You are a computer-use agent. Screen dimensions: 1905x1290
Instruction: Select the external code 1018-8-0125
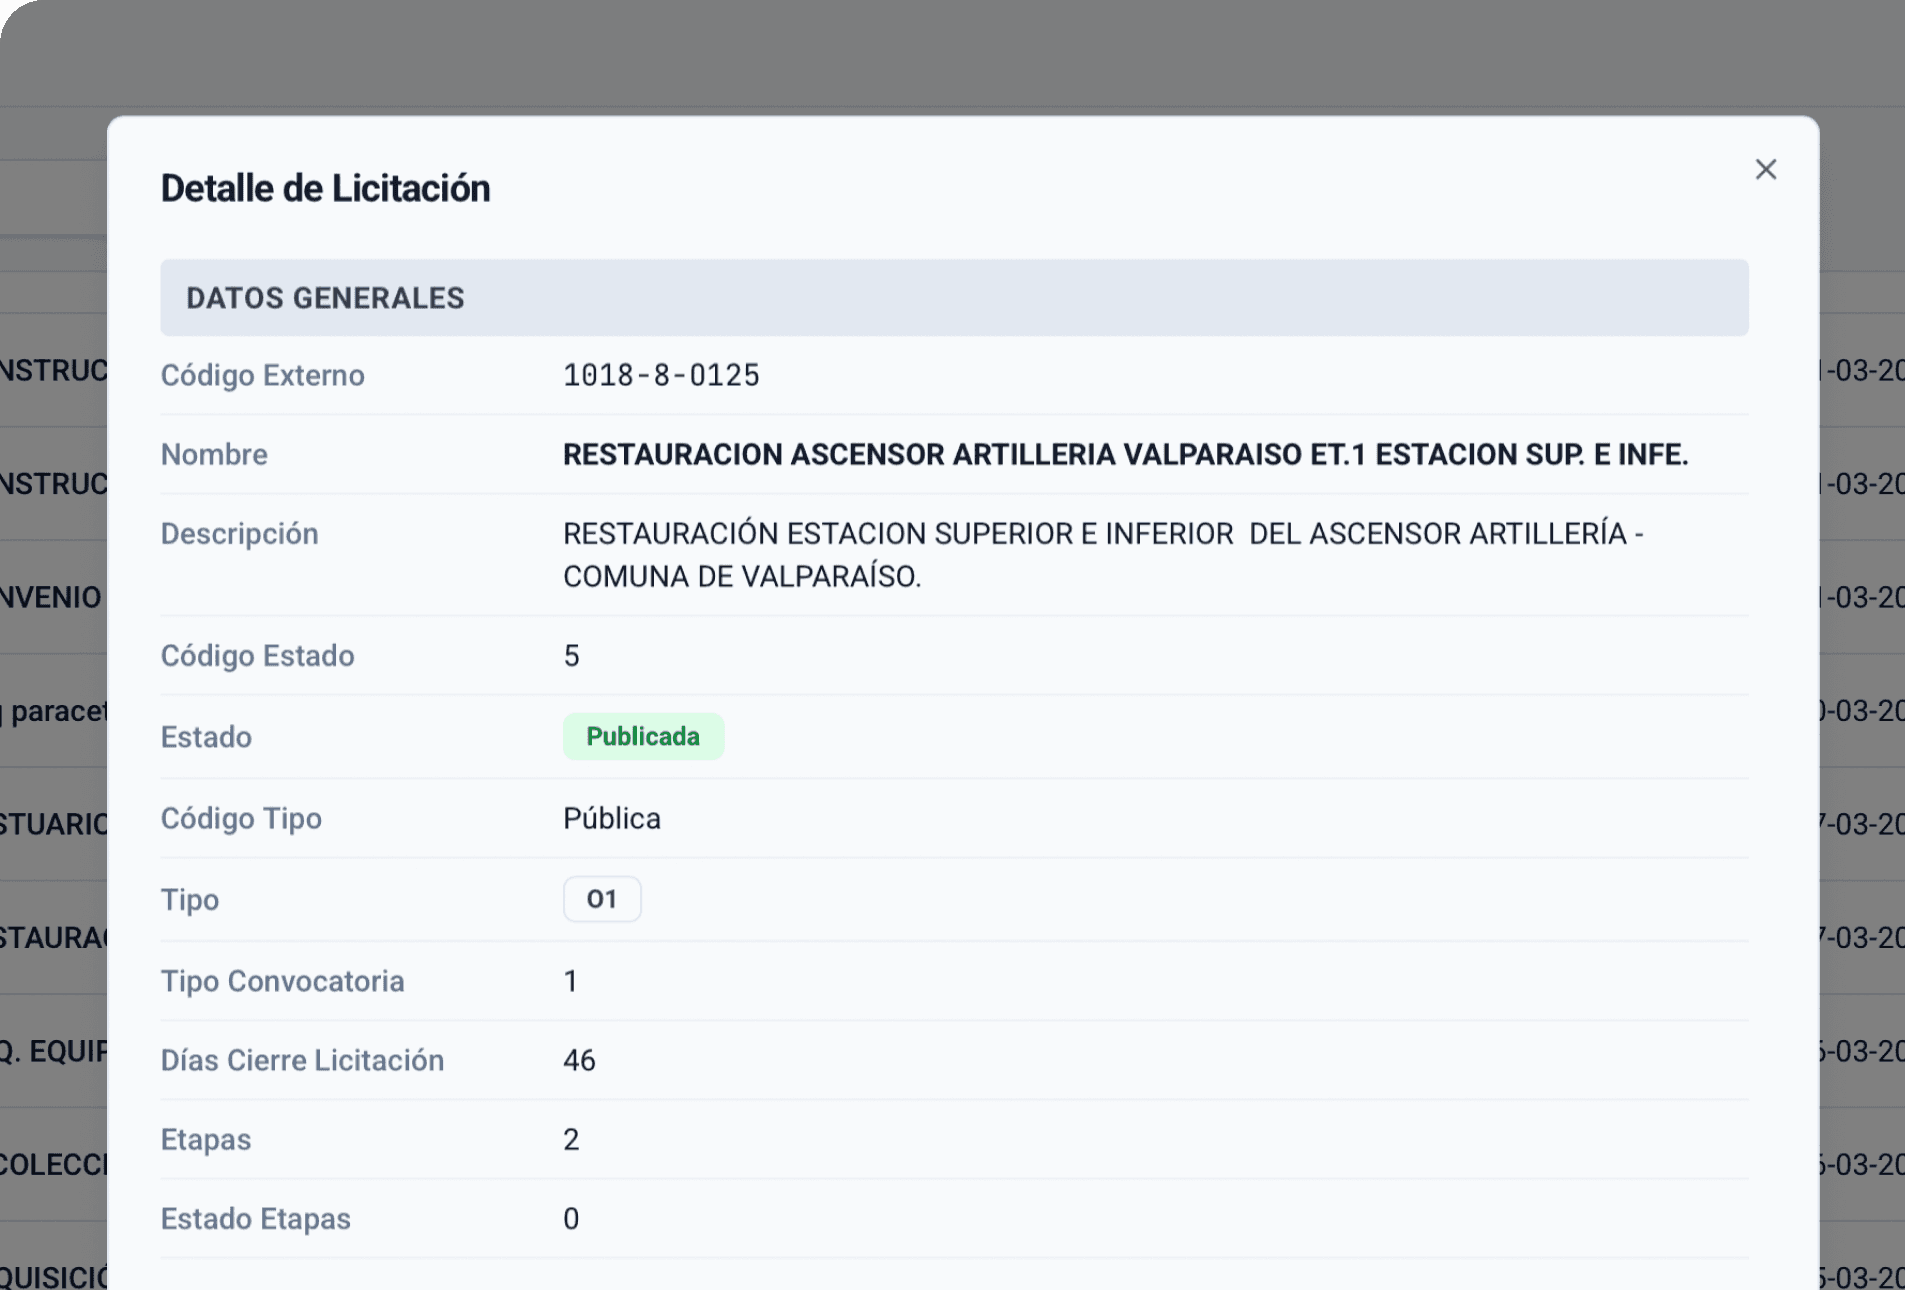pyautogui.click(x=661, y=375)
